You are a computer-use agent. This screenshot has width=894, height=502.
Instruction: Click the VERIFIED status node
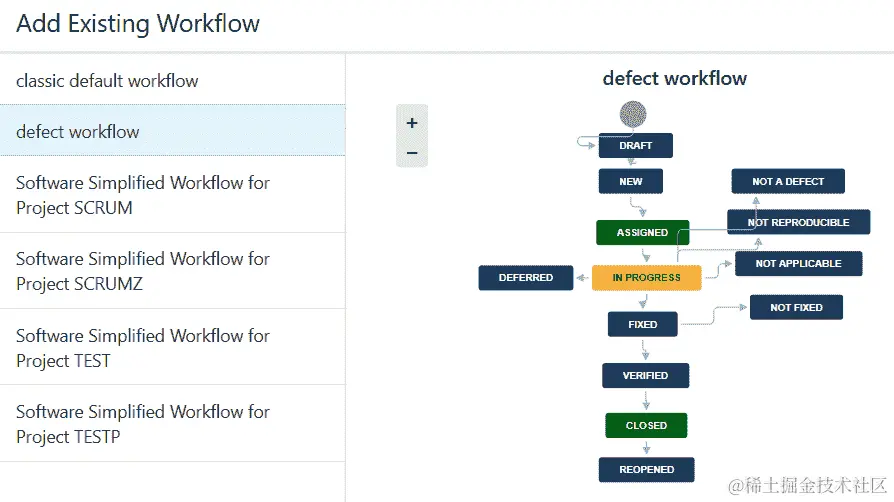click(645, 375)
